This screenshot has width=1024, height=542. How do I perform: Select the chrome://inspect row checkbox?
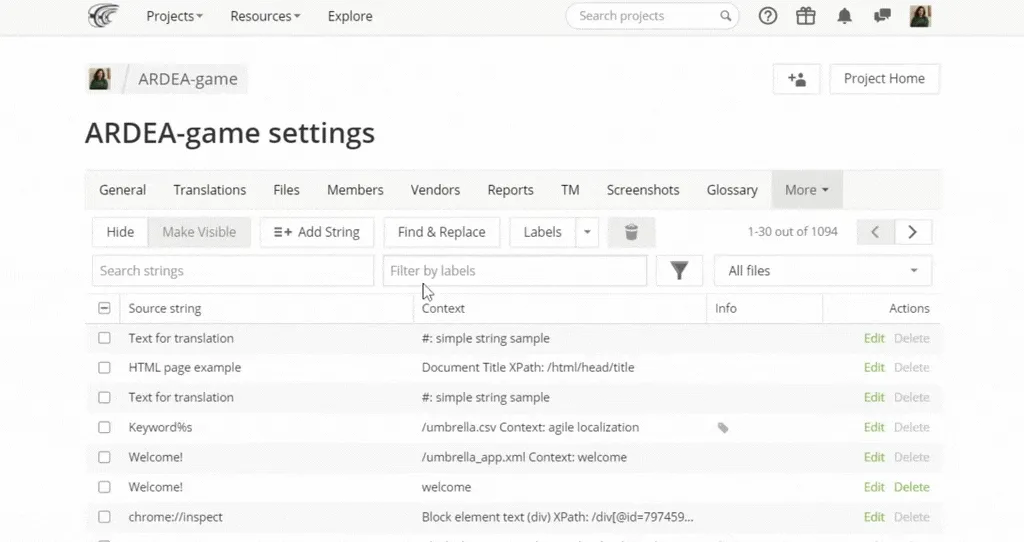click(105, 517)
